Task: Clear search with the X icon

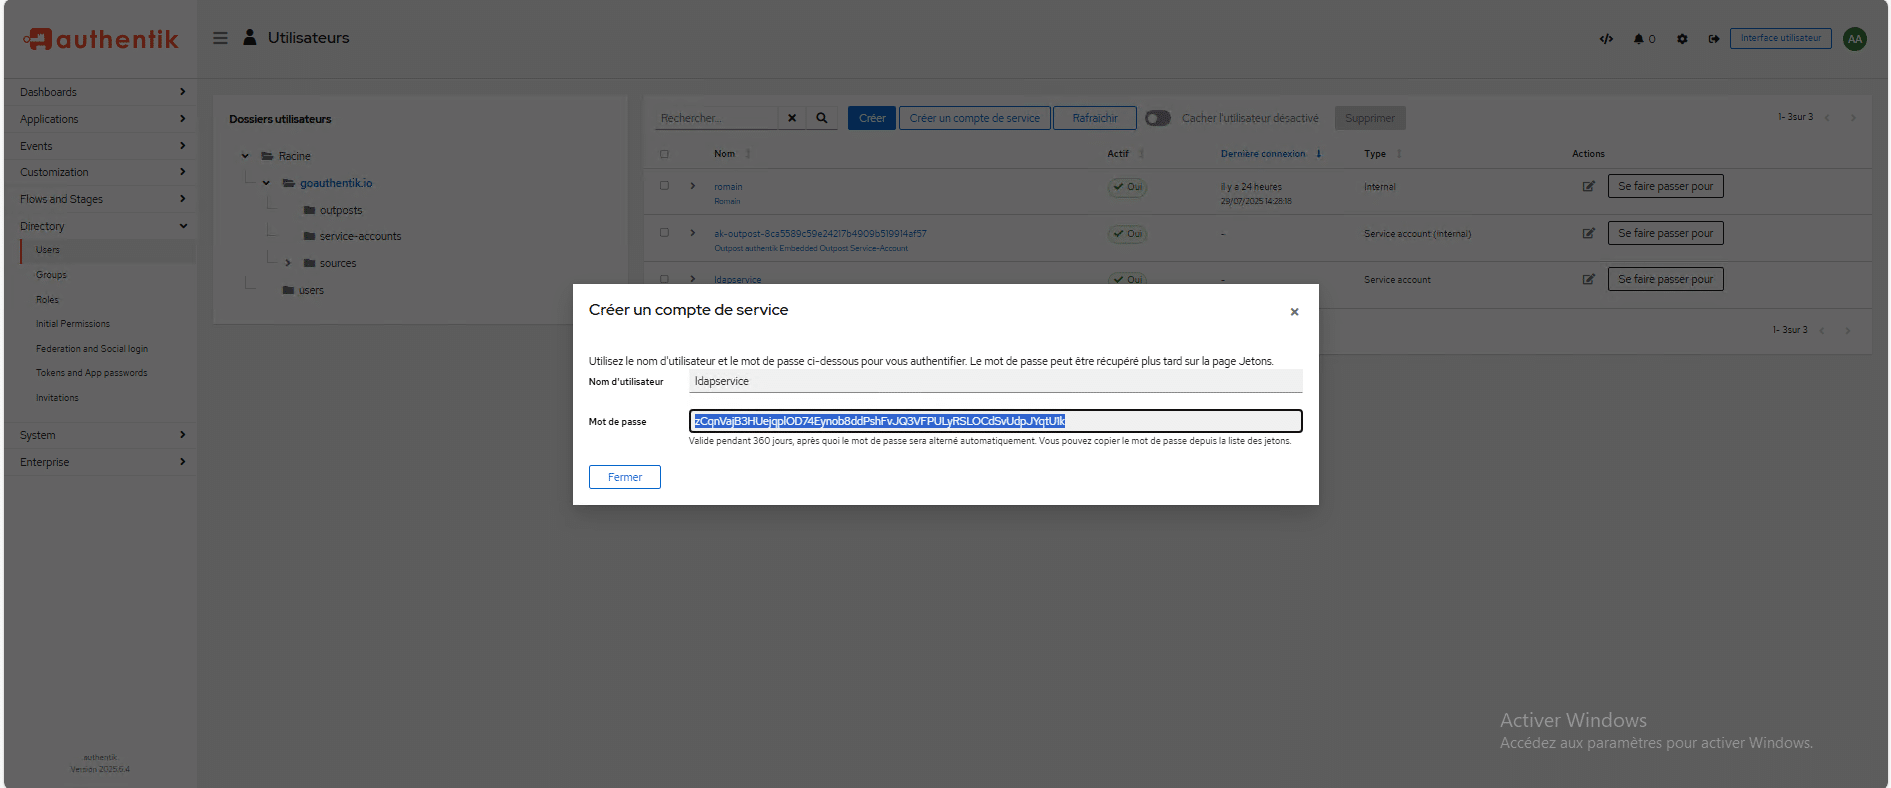Action: pyautogui.click(x=792, y=118)
